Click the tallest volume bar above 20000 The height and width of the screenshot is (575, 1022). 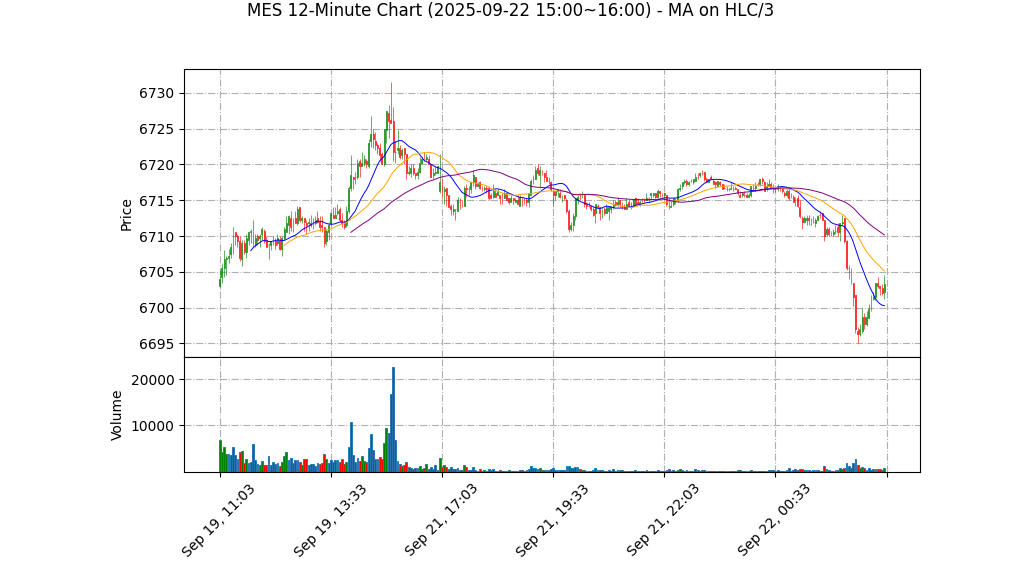point(394,420)
